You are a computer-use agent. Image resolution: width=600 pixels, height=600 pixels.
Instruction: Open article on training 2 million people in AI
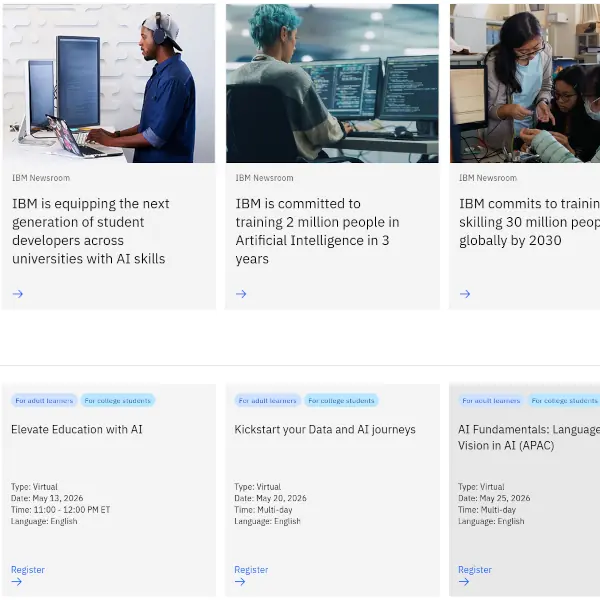(317, 231)
